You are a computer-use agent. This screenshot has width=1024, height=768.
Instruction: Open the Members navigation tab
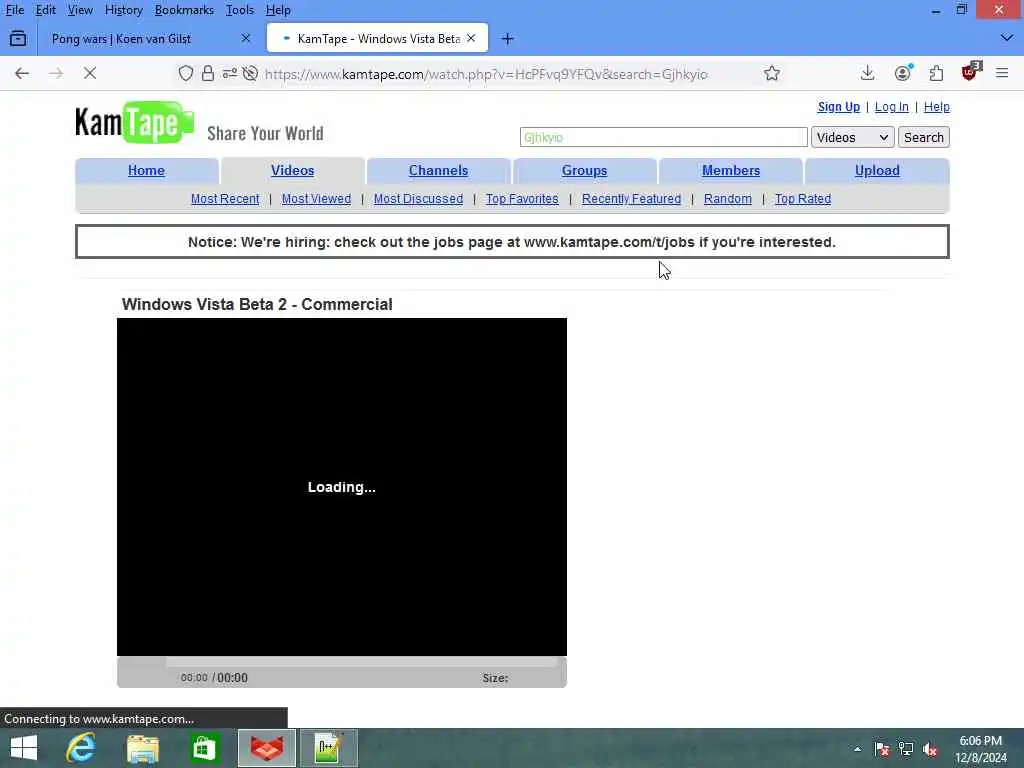click(731, 170)
